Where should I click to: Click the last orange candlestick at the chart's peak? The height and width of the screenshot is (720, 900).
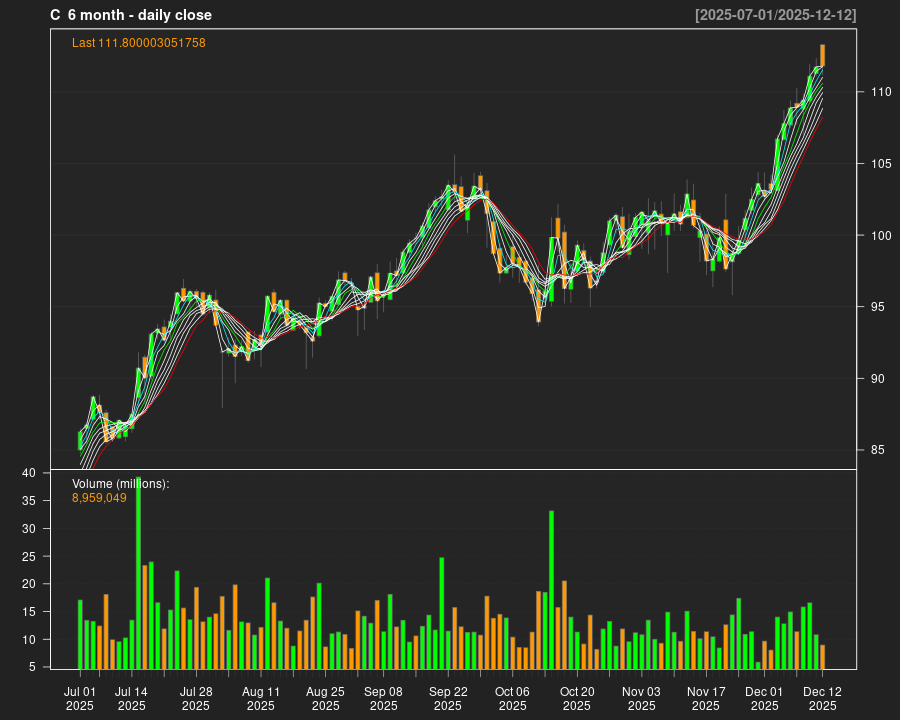[x=822, y=55]
